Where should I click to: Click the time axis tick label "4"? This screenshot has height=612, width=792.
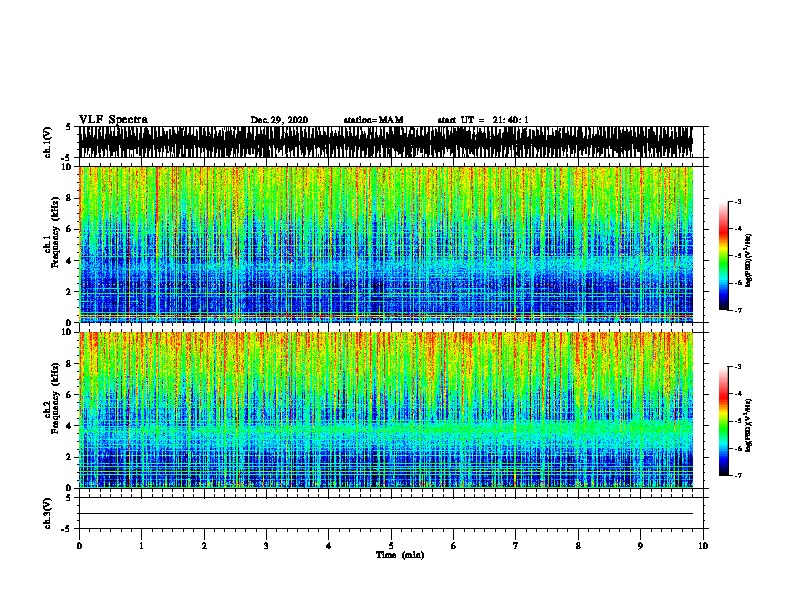329,546
